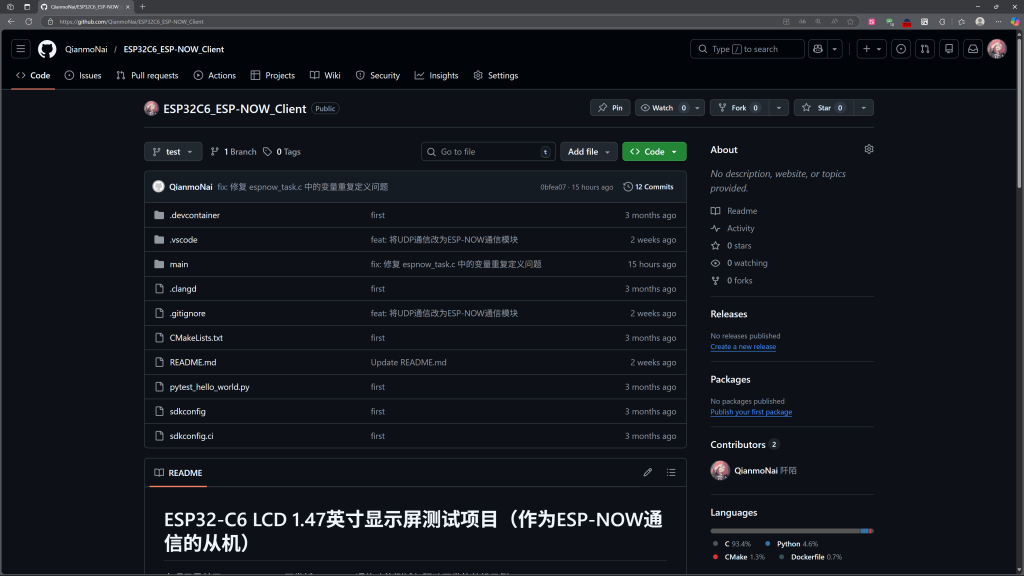Open the Copilot chat icon in header

coord(818,49)
